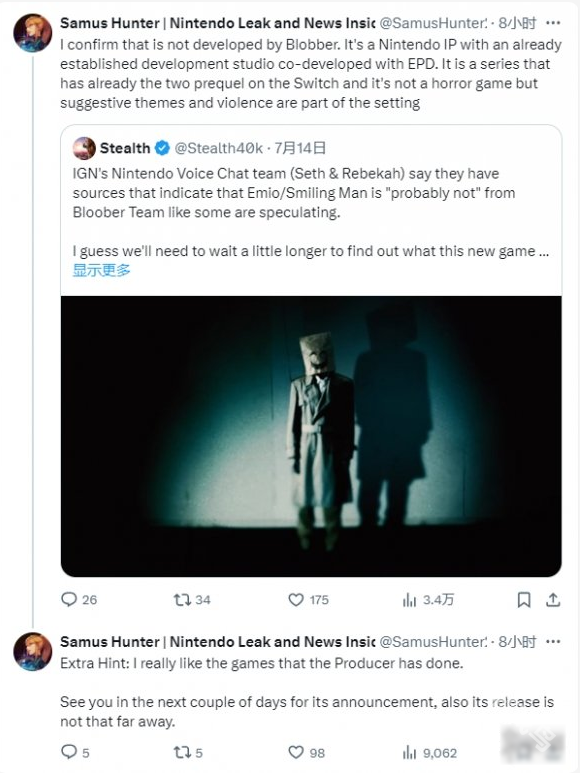Viewport: 580px width, 773px height.
Task: Open the Smiling Man paper-bag image
Action: (311, 436)
